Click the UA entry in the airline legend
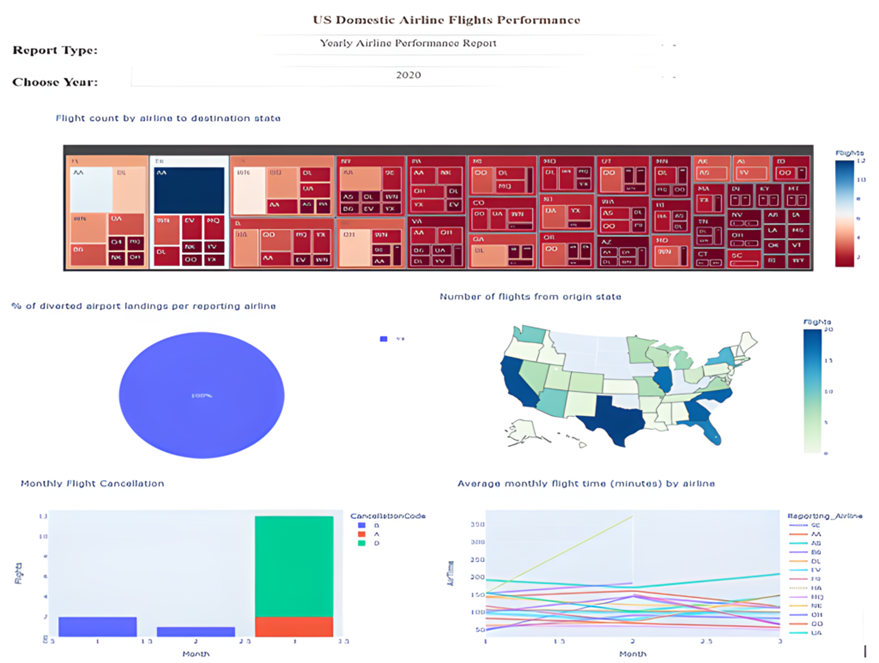The image size is (879, 663). 817,633
